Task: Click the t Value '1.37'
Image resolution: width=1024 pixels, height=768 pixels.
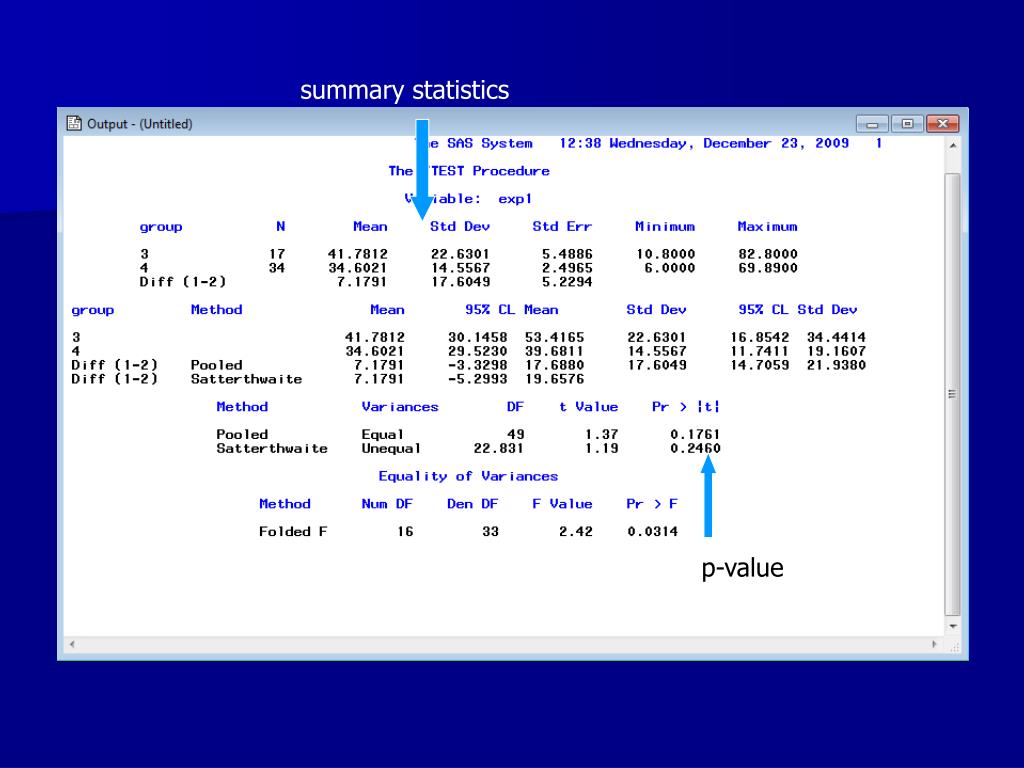Action: 601,434
